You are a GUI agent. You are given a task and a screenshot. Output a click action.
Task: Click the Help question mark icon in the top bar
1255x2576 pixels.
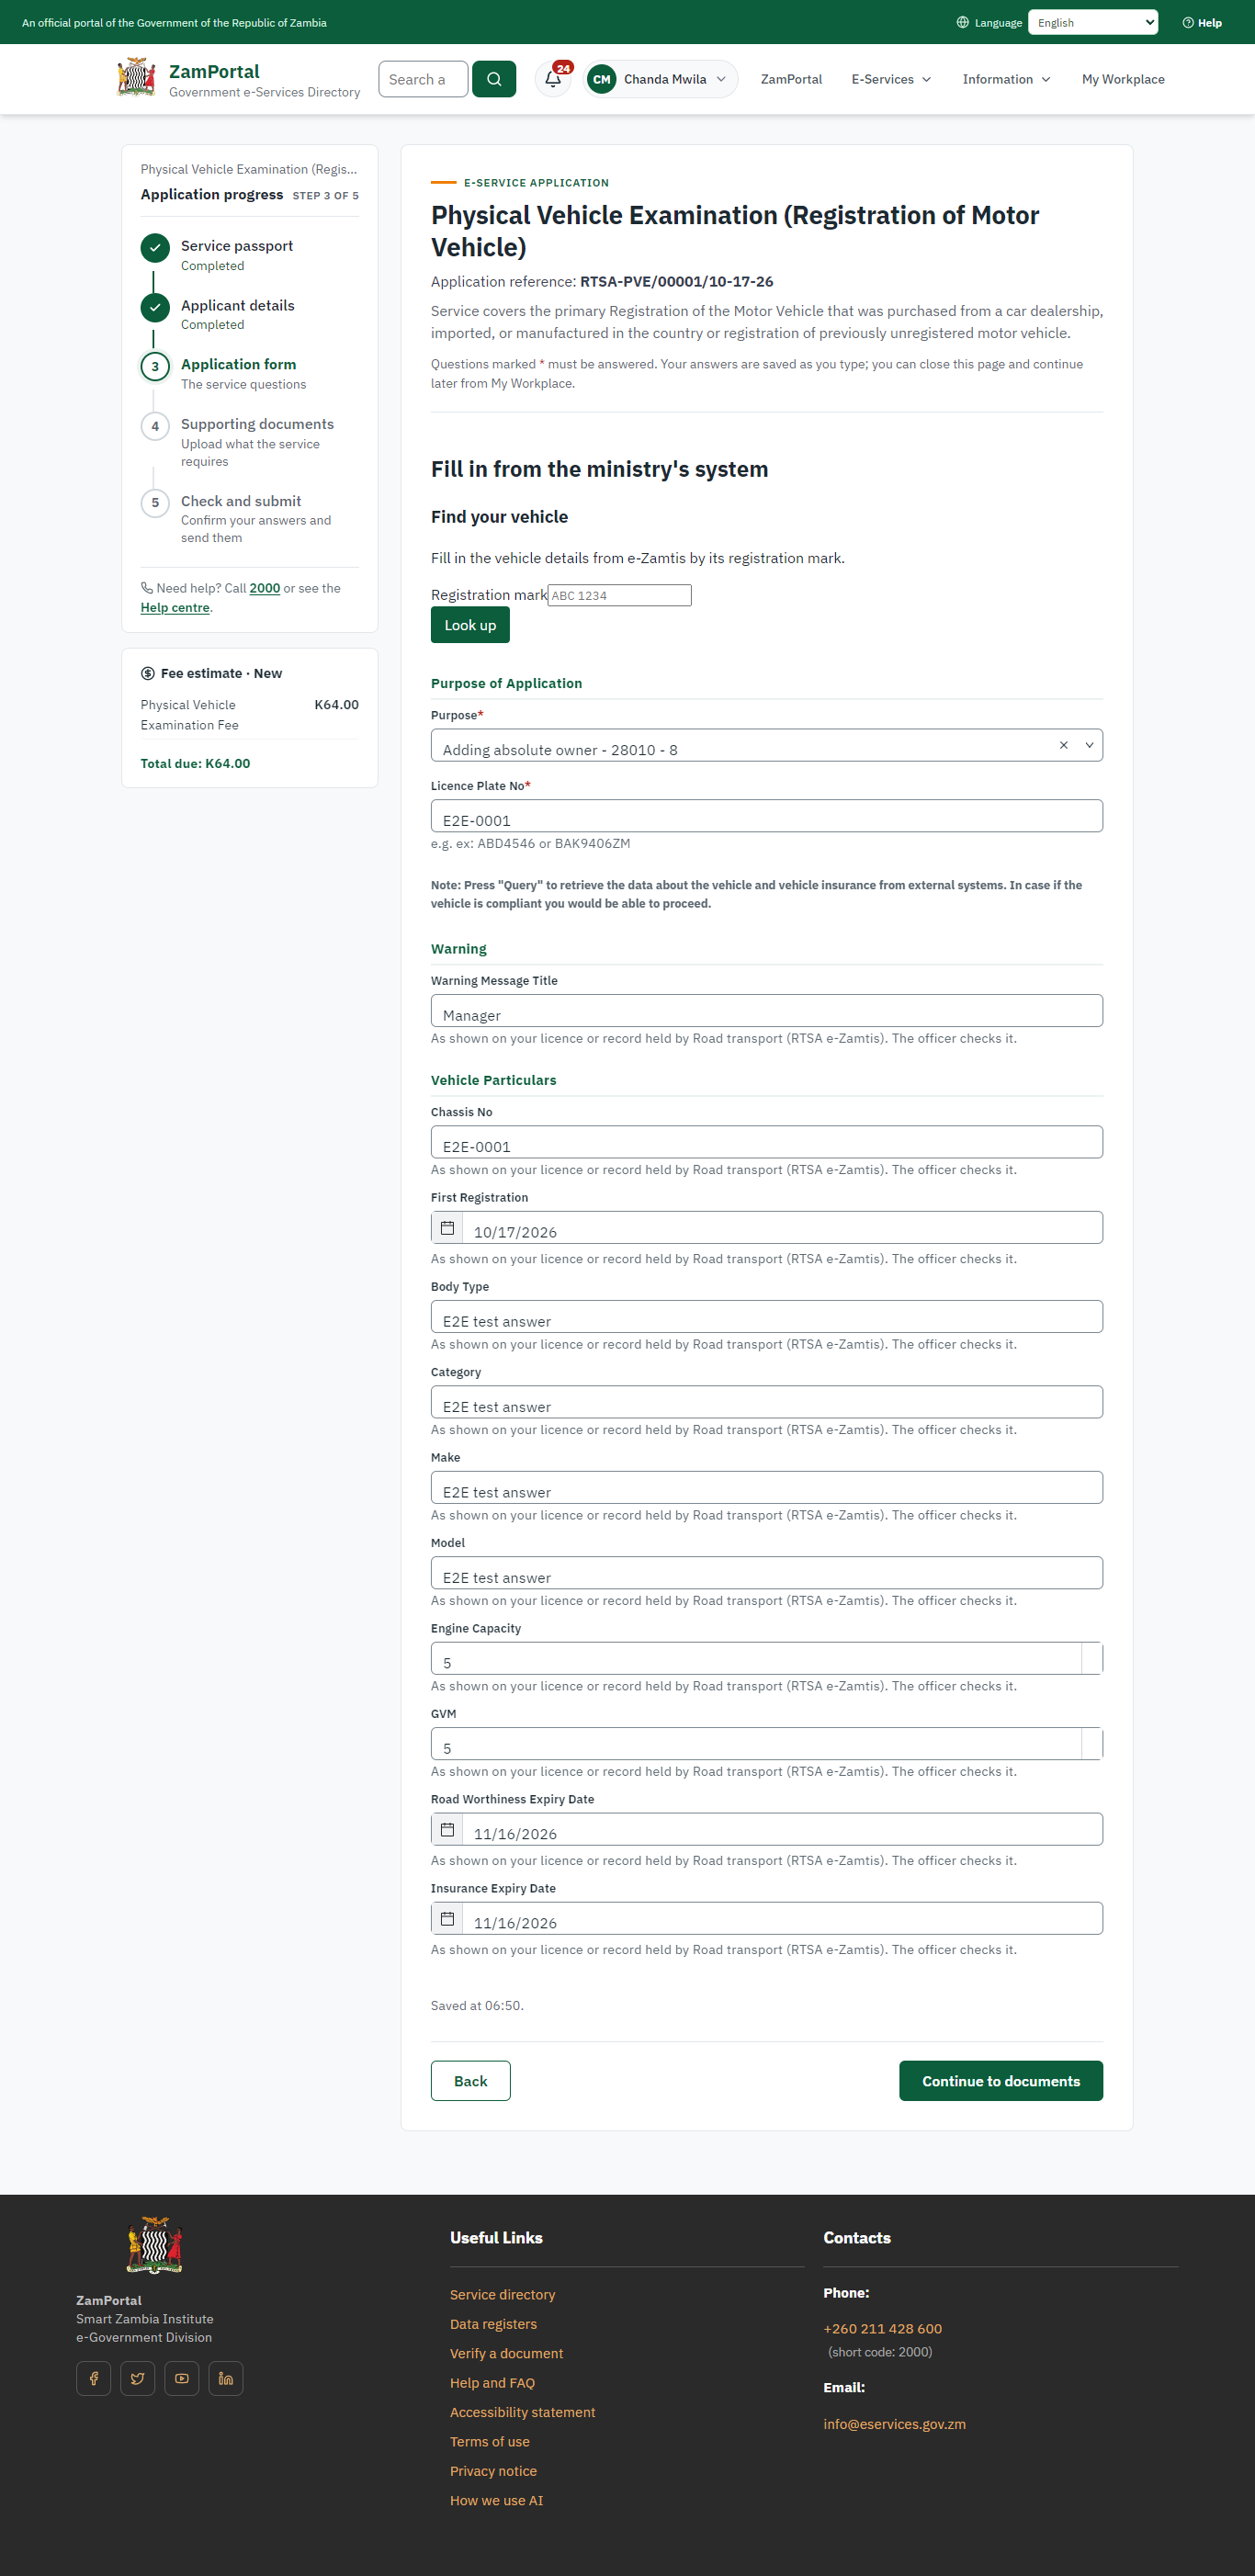click(x=1188, y=23)
